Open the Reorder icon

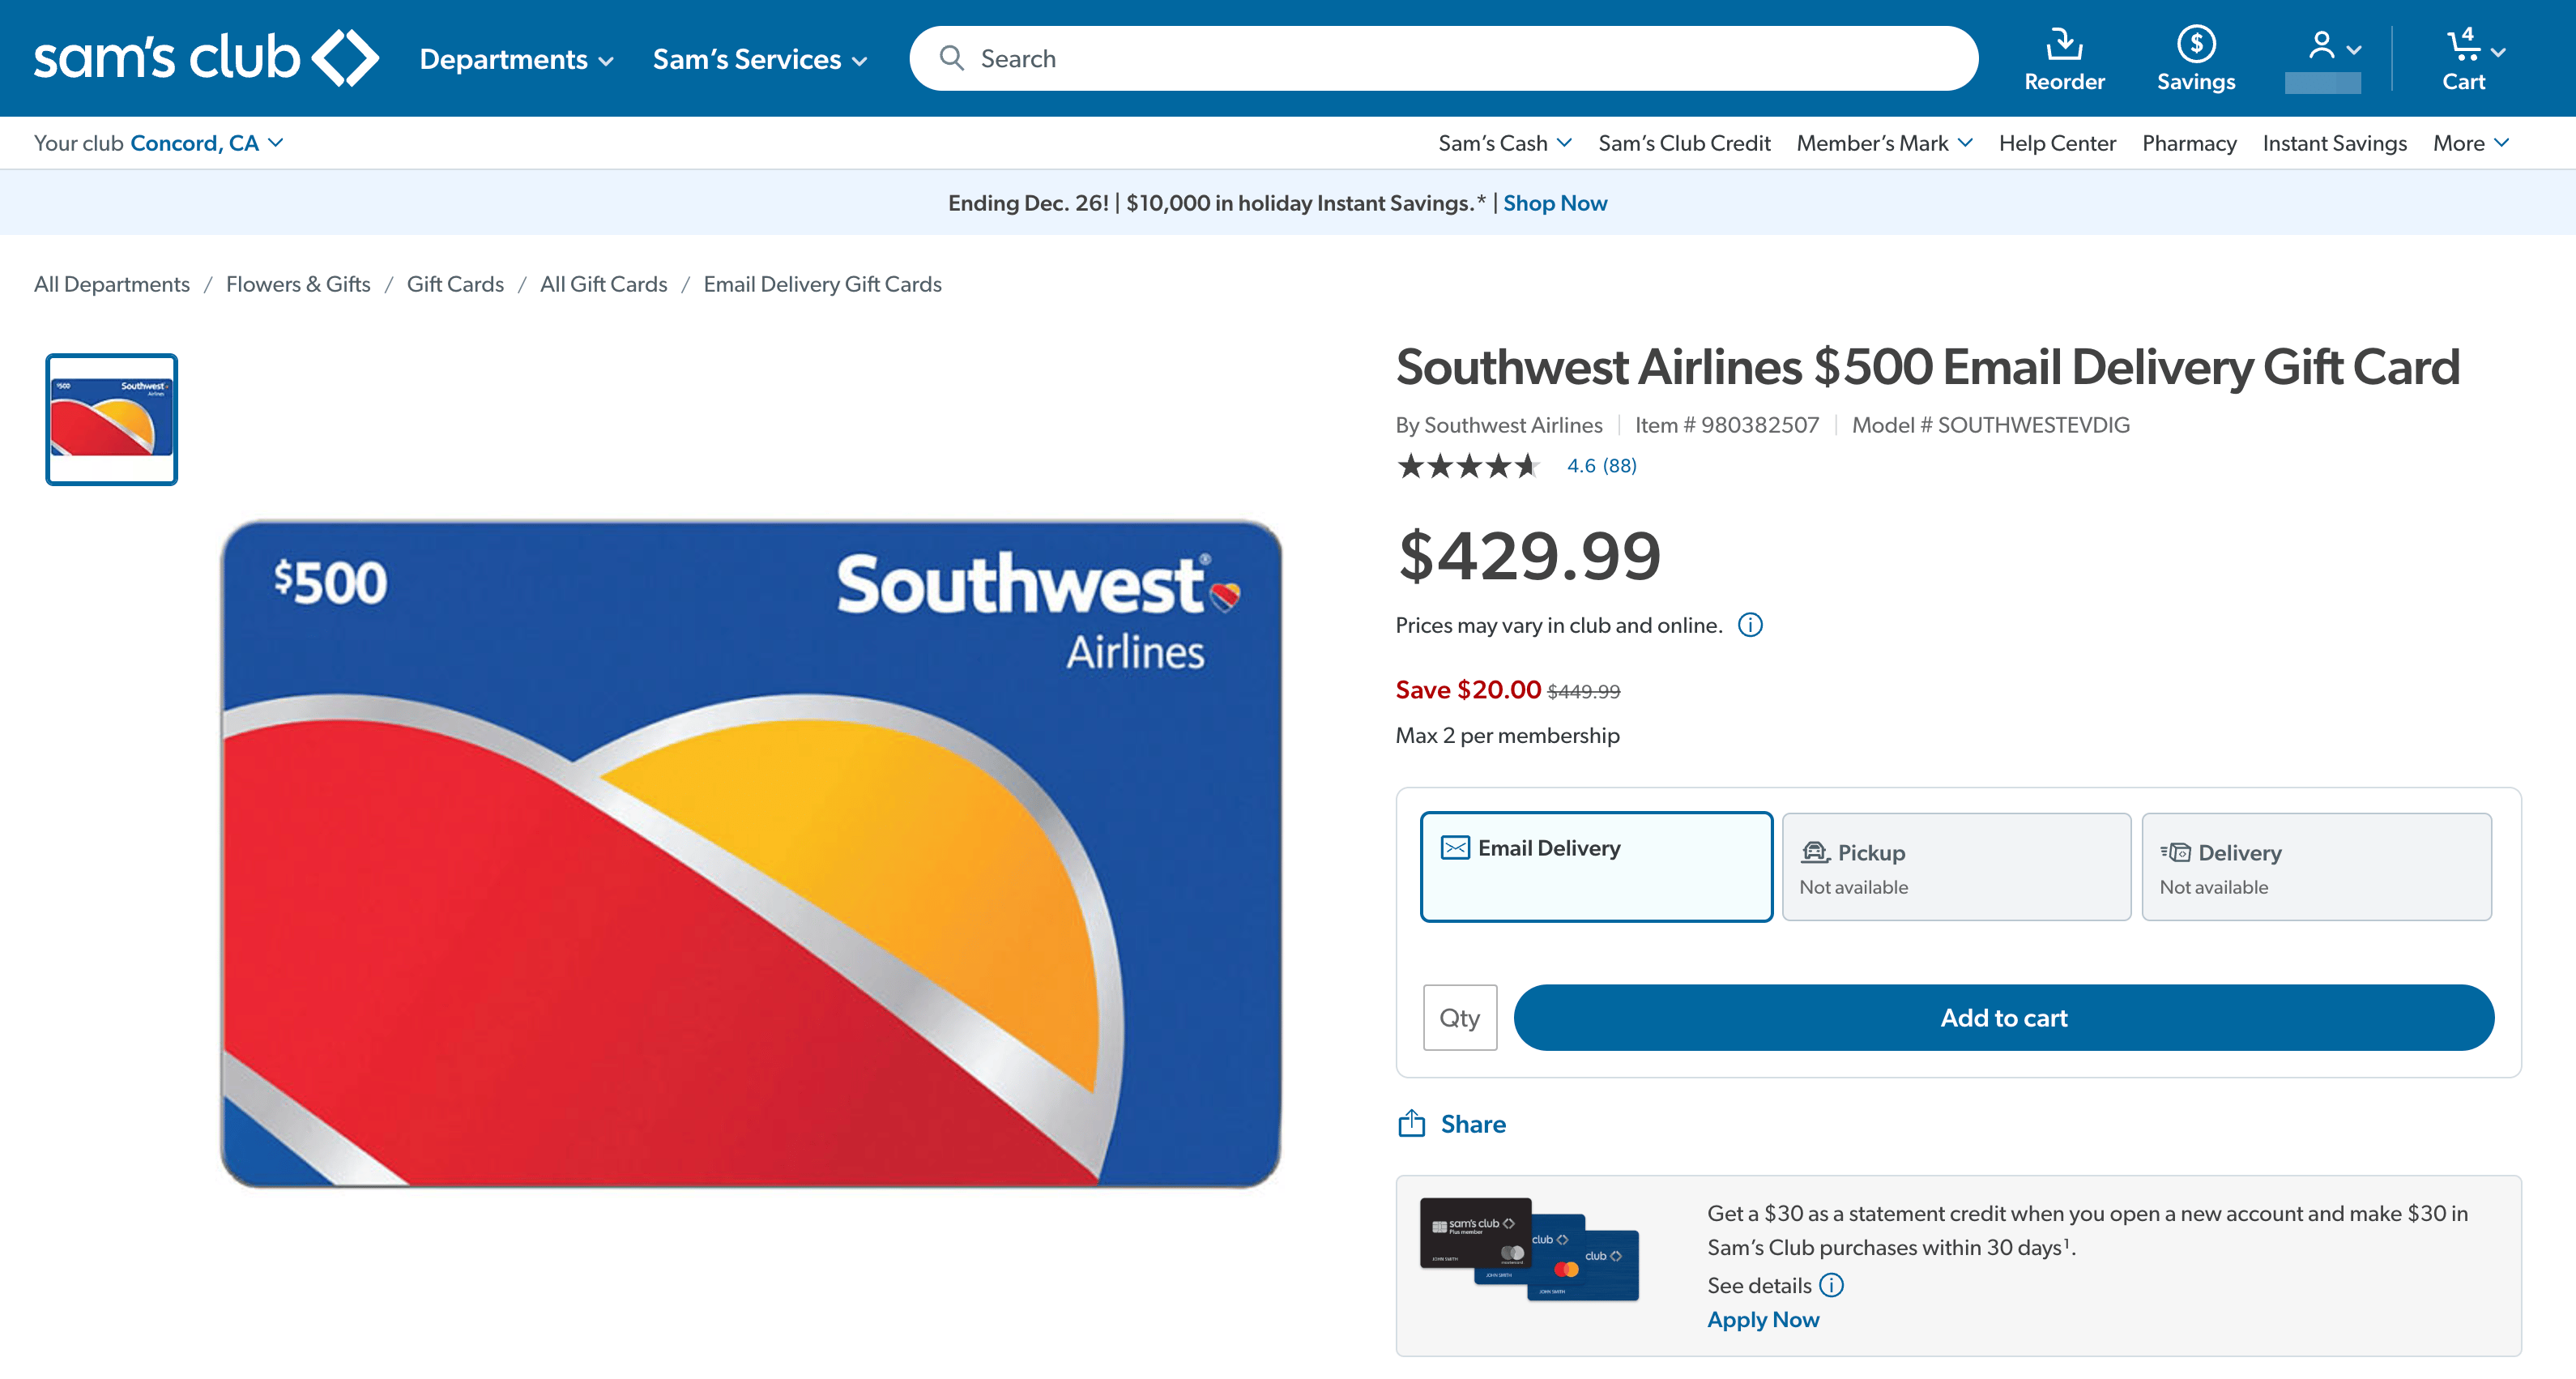[2063, 45]
